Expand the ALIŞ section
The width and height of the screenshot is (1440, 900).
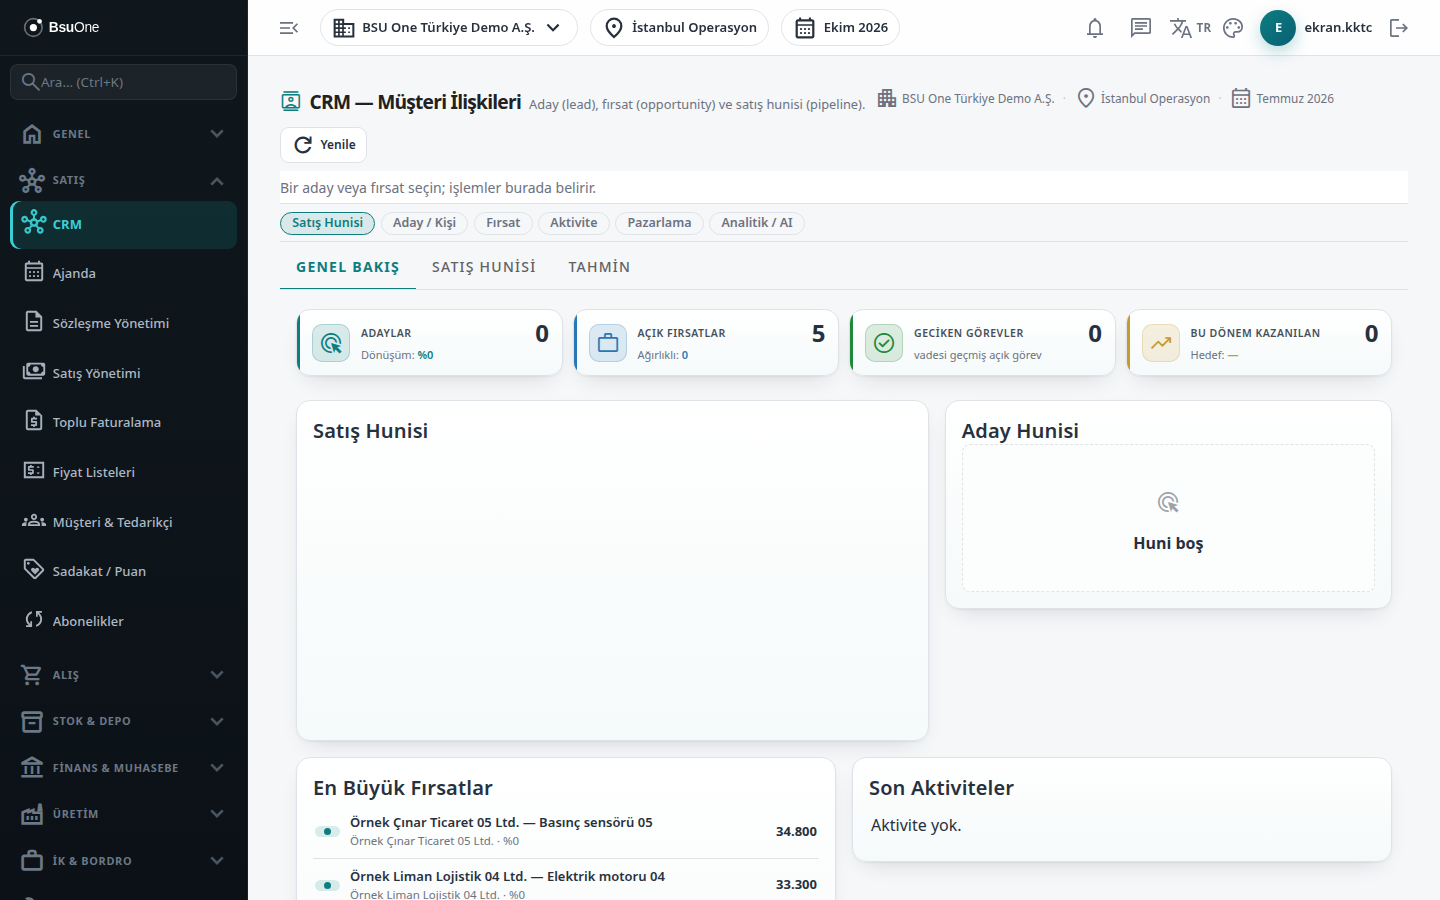[124, 675]
